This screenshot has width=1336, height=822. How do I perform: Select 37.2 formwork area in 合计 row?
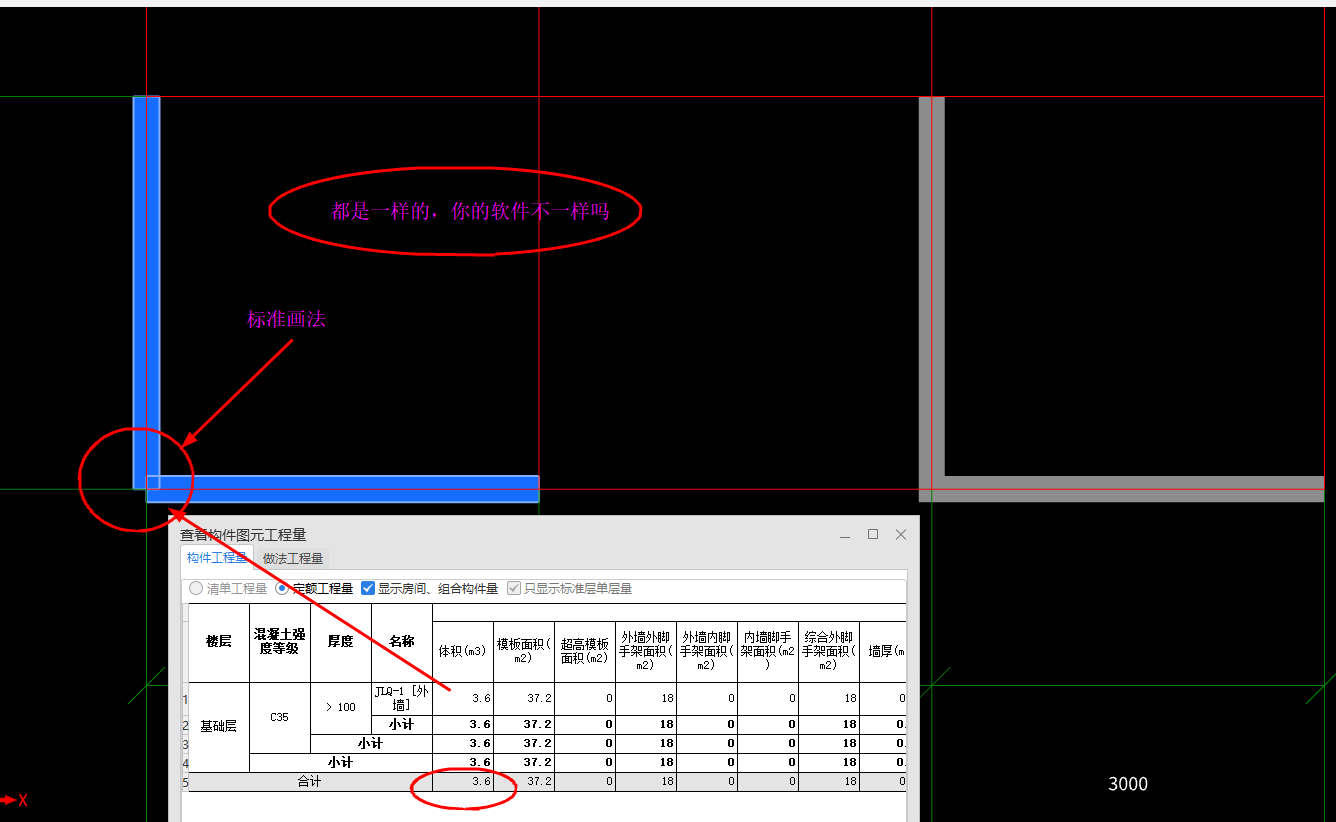pyautogui.click(x=524, y=781)
